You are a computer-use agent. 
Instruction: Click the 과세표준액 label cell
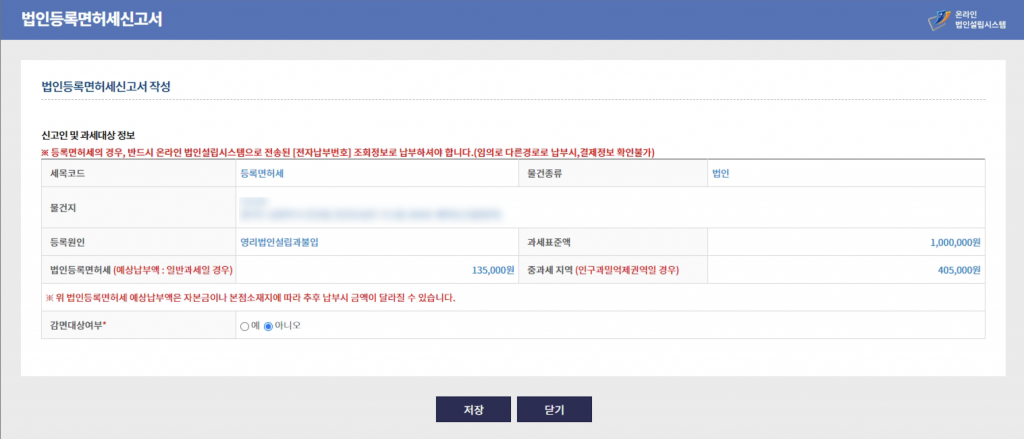click(x=613, y=242)
